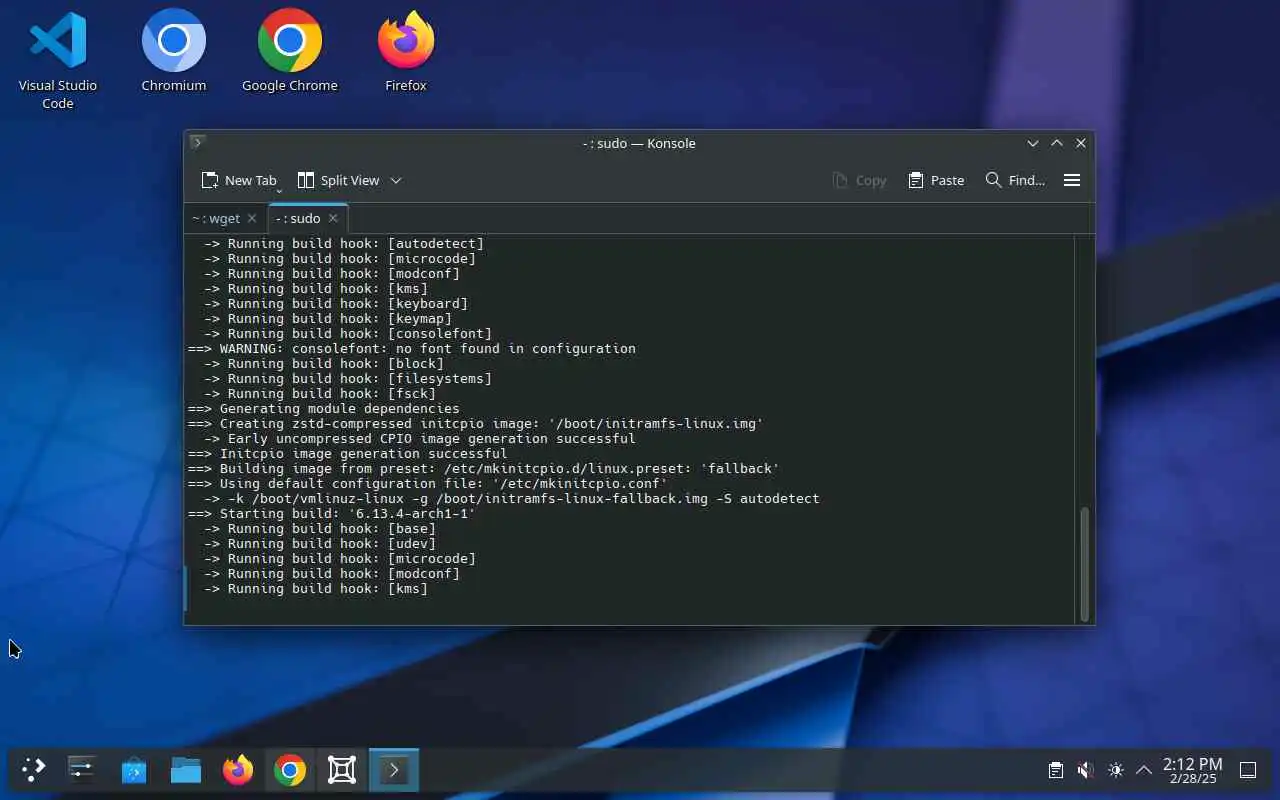The width and height of the screenshot is (1280, 800).
Task: Open a New Tab in Konsole
Action: coord(239,180)
